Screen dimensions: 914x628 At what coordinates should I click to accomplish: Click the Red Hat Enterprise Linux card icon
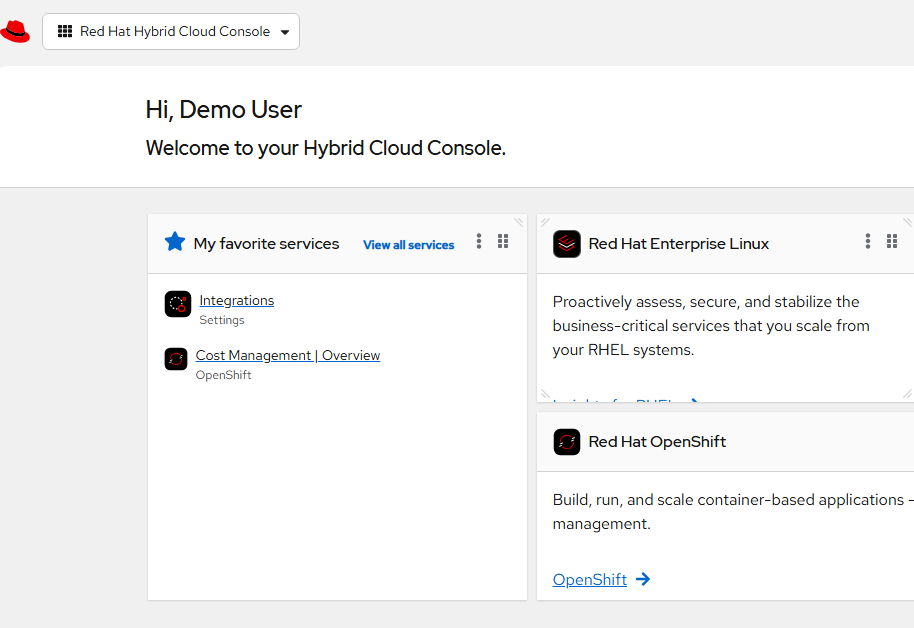tap(567, 244)
